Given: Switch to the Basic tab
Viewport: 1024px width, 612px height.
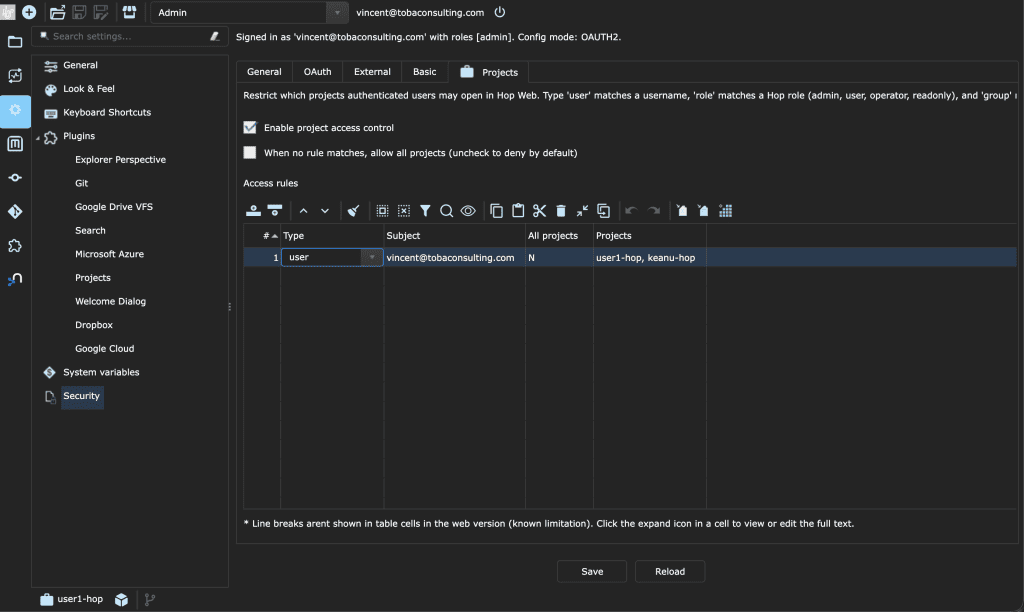Looking at the screenshot, I should 424,72.
